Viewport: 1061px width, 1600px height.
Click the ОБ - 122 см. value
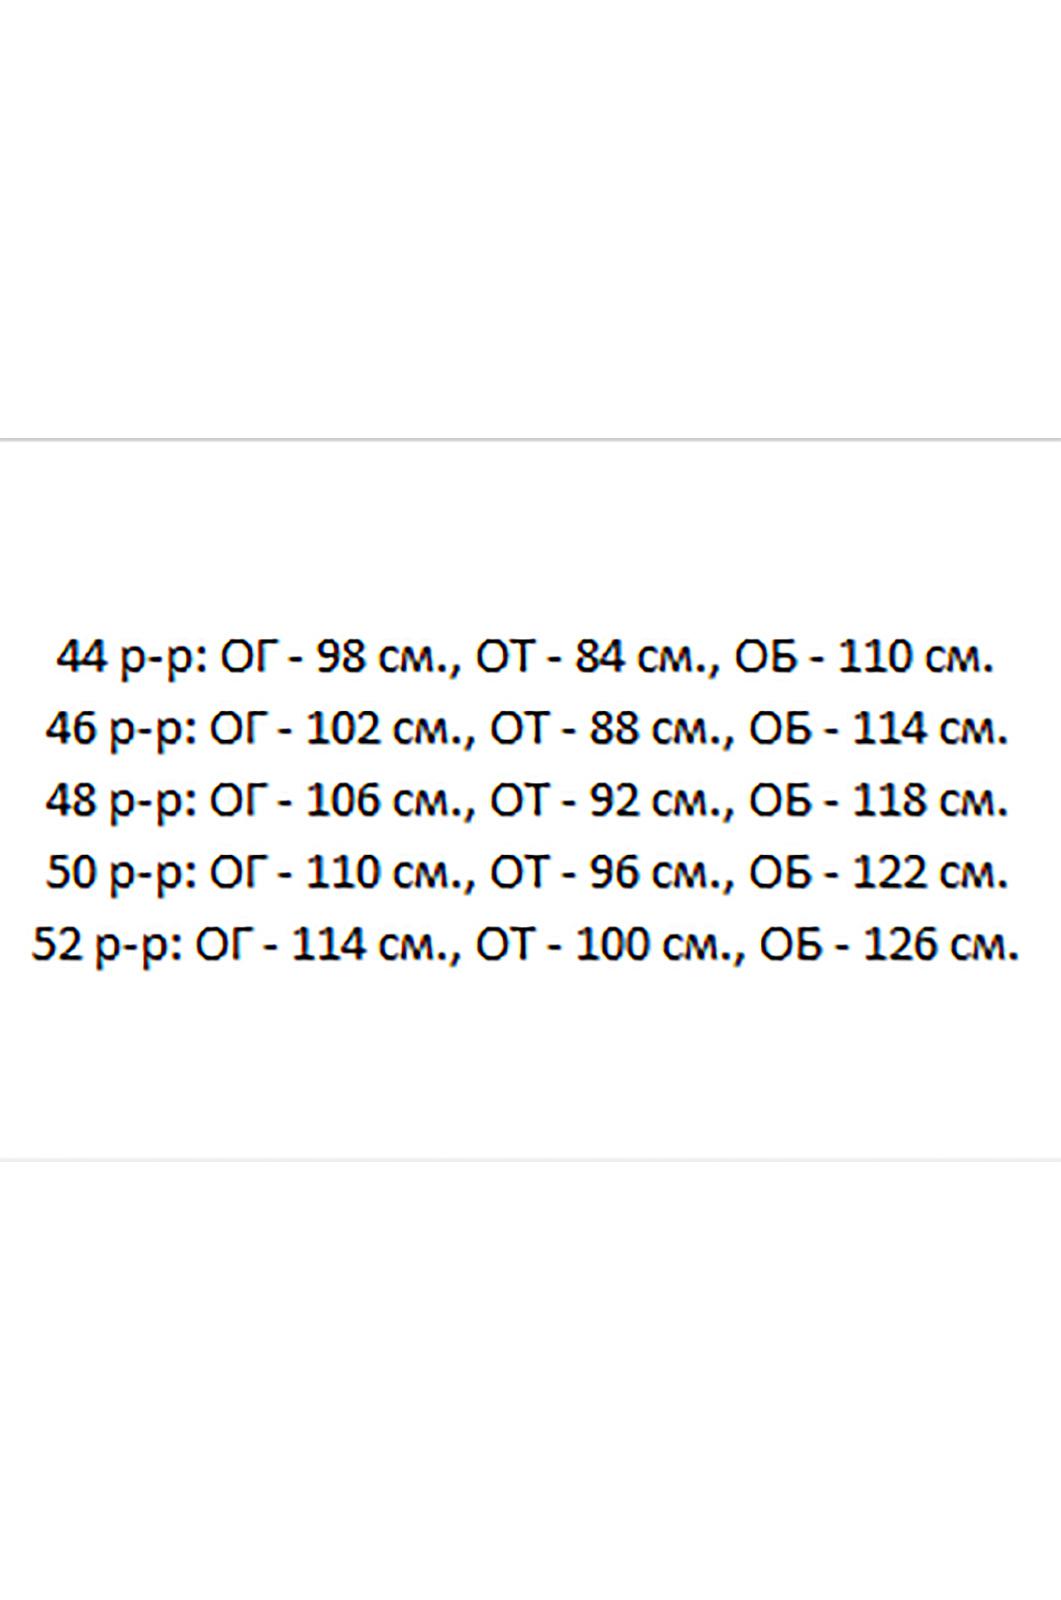click(879, 873)
